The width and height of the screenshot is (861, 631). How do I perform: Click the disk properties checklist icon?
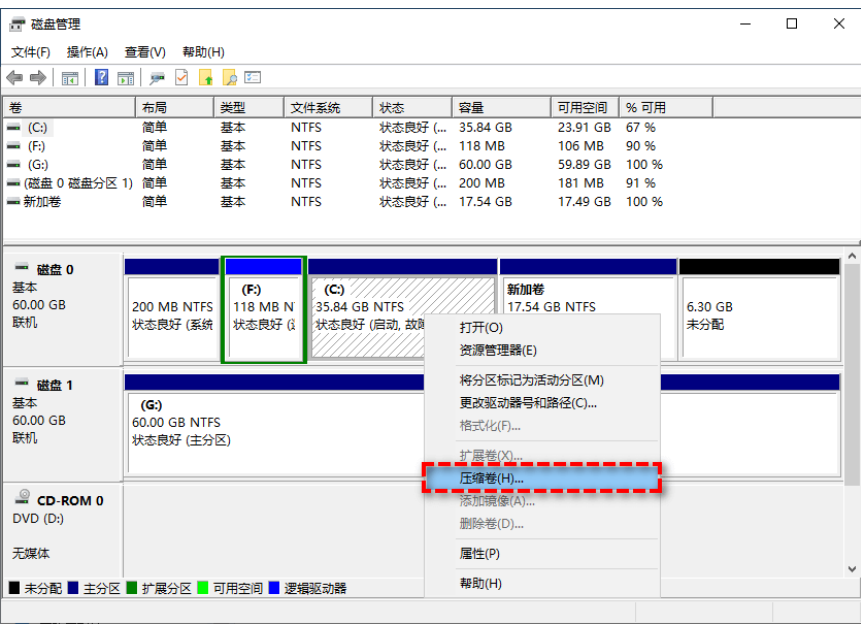[x=181, y=77]
